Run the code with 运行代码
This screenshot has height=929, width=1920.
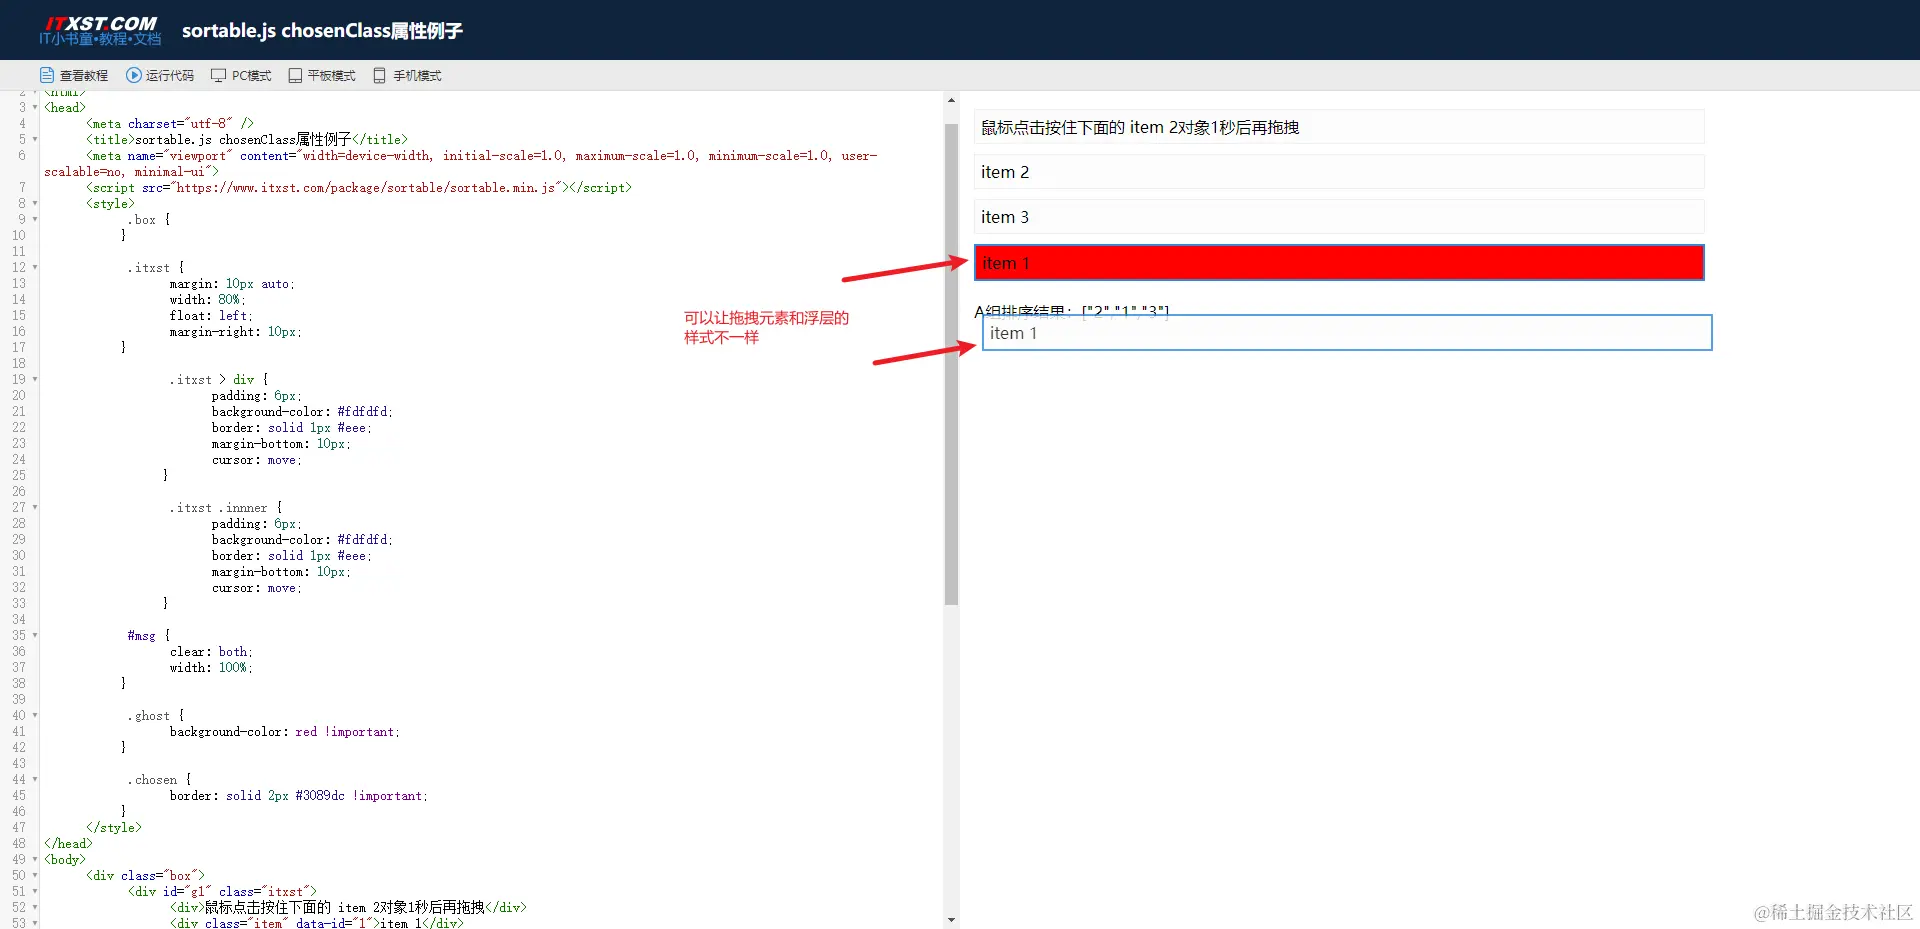point(160,75)
